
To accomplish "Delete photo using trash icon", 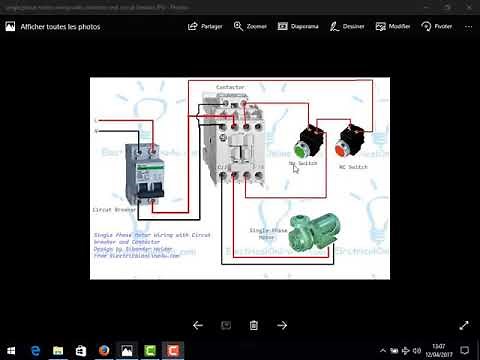I will point(254,325).
